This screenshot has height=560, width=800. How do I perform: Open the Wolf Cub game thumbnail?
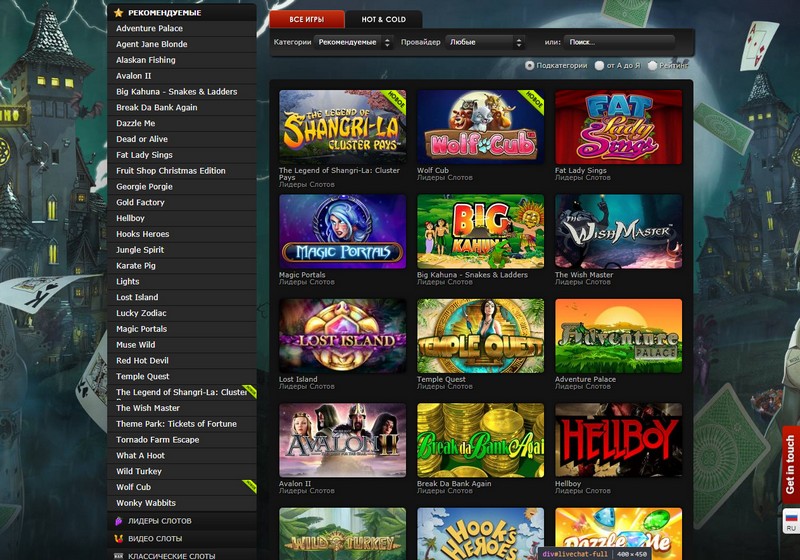(x=481, y=128)
